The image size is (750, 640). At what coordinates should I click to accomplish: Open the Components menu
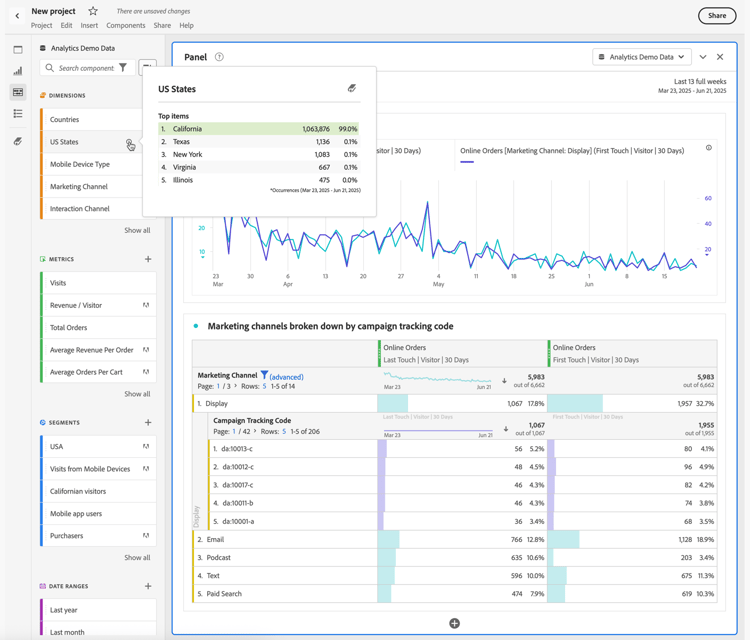(x=125, y=26)
